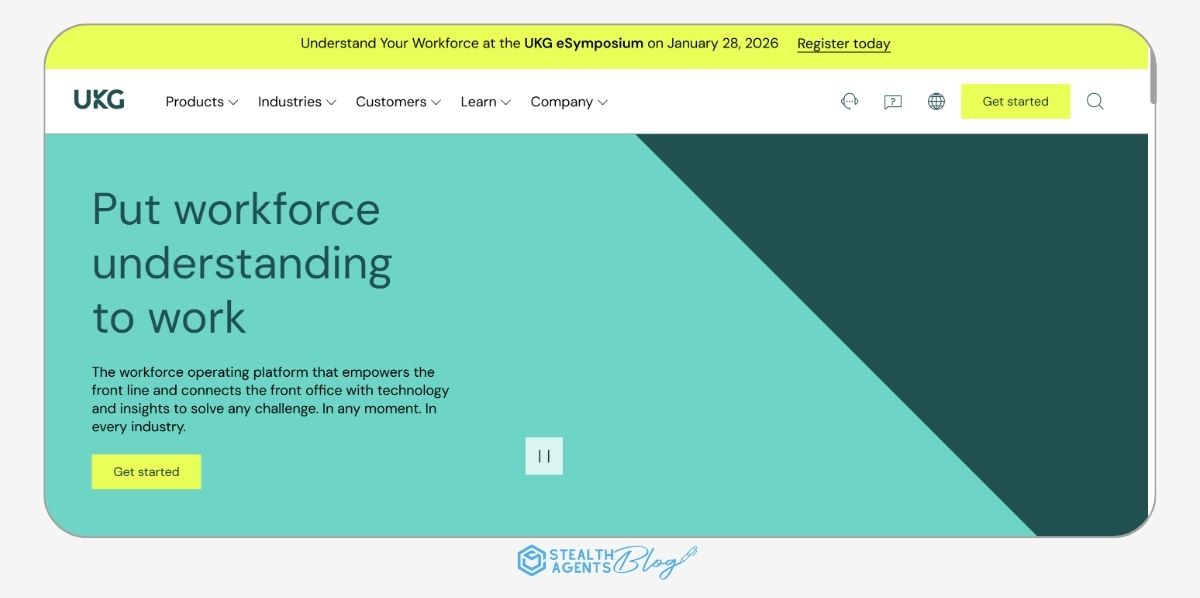Click the question mark chat bubble icon
The height and width of the screenshot is (598, 1200).
[x=893, y=101]
